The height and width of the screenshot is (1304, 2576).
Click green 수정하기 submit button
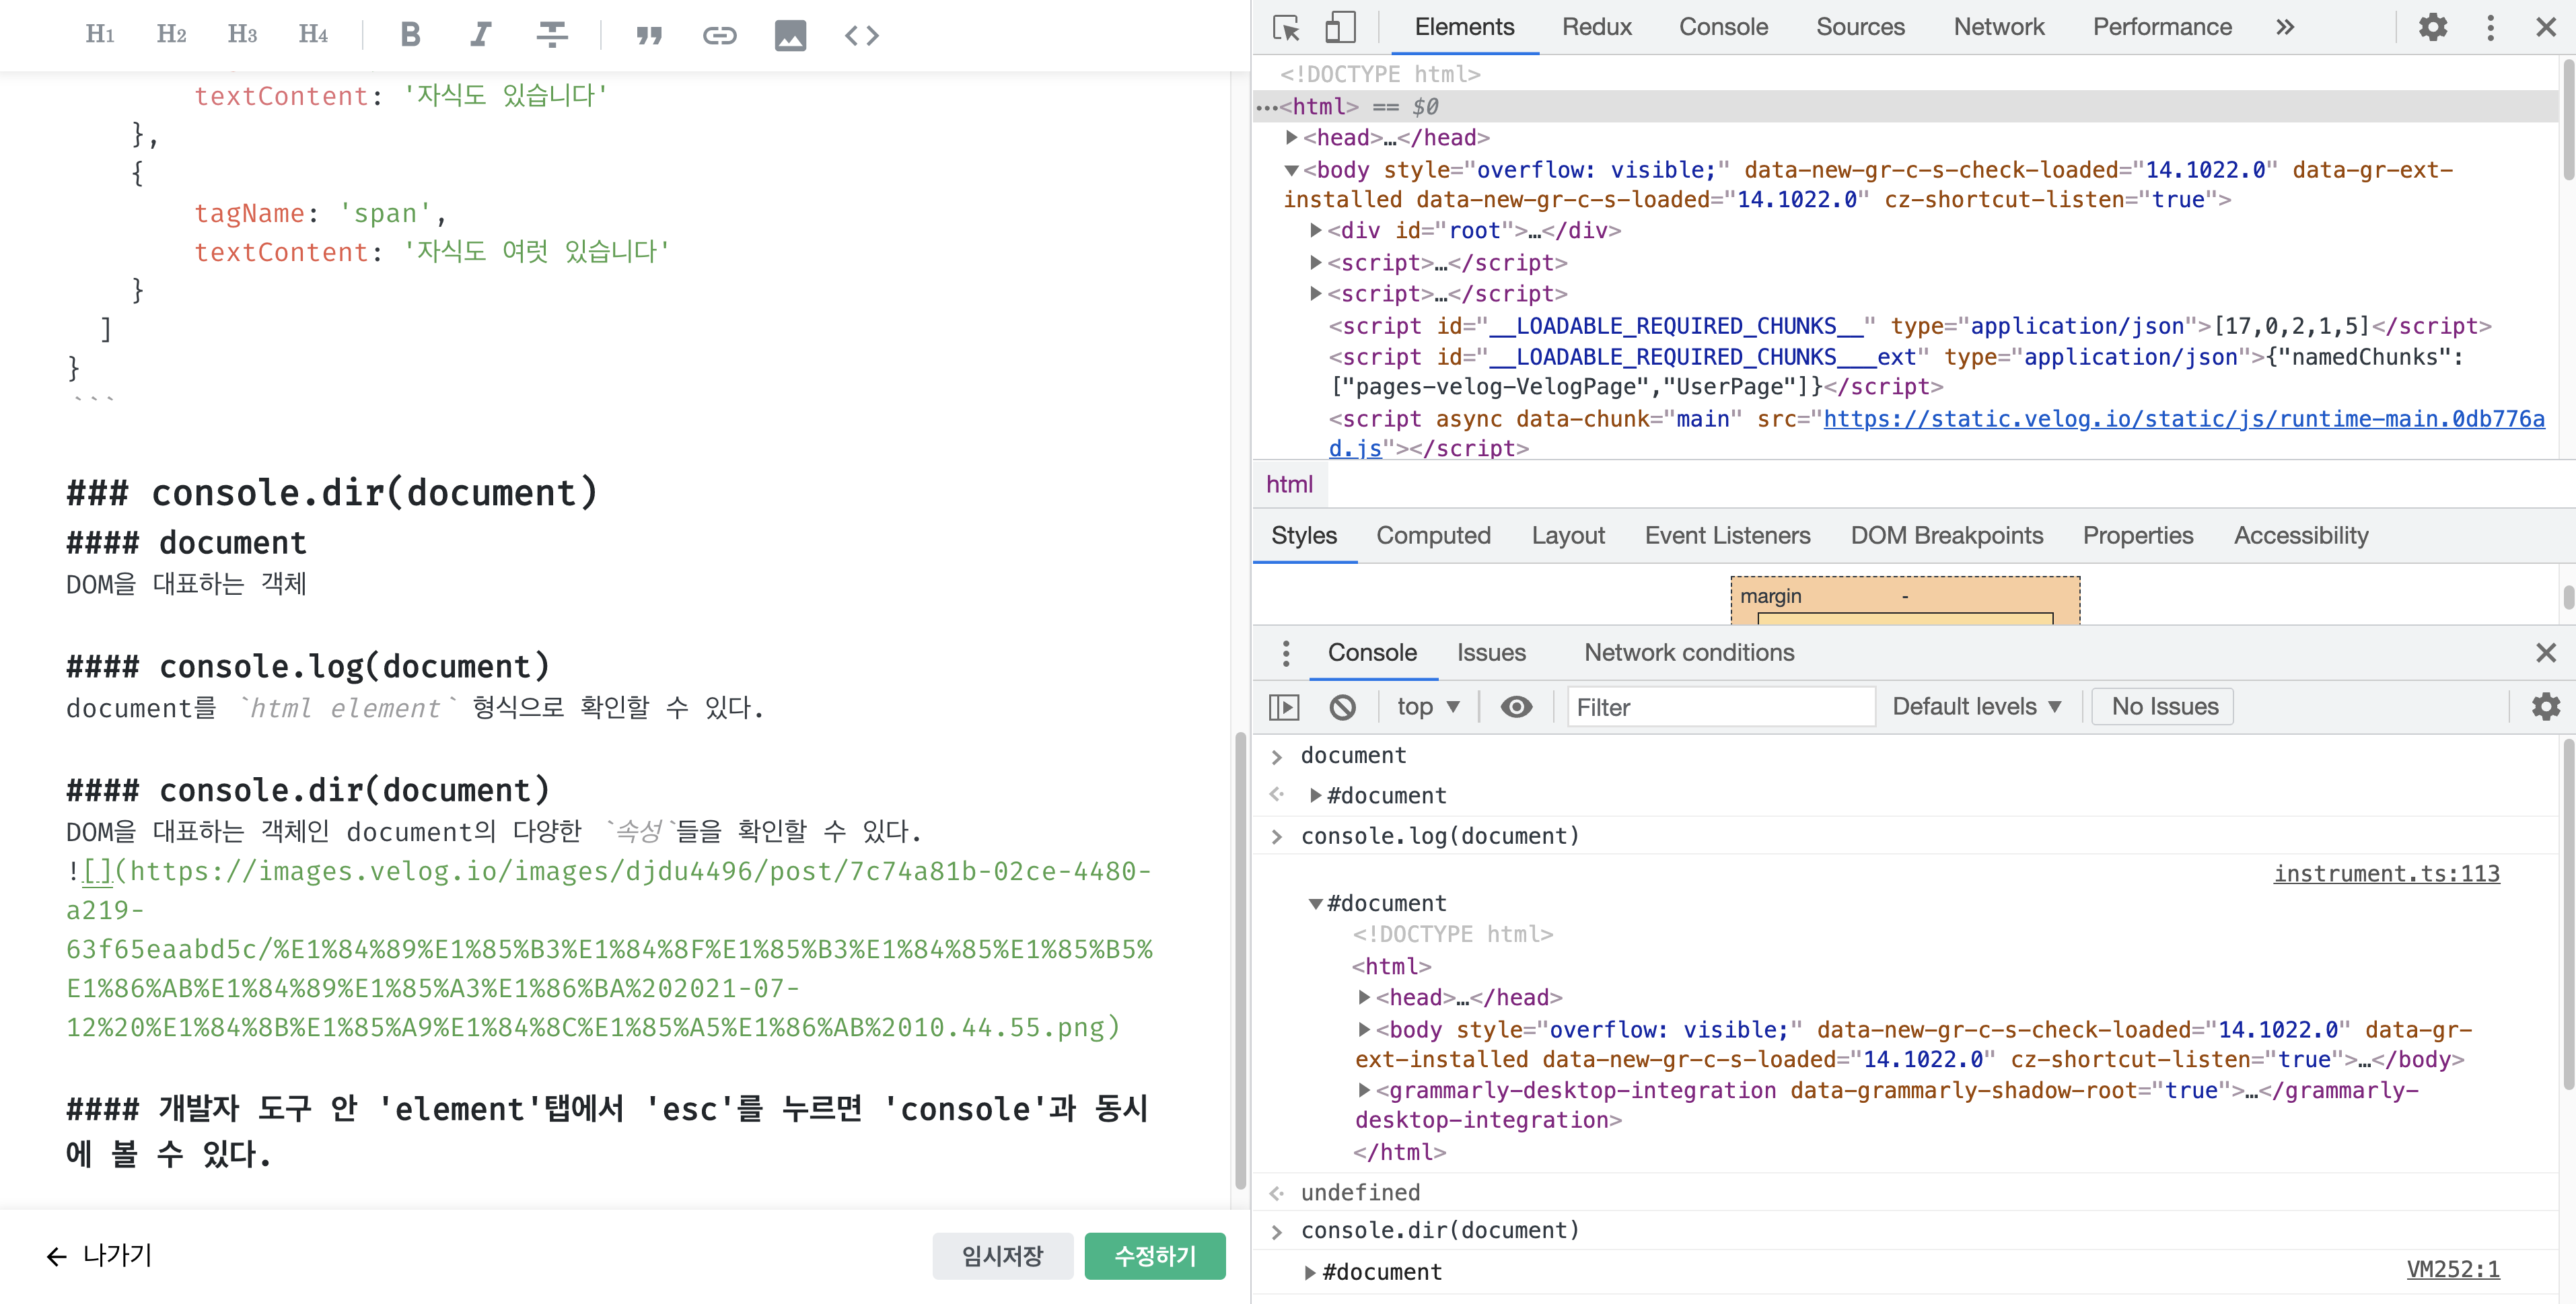pos(1155,1256)
